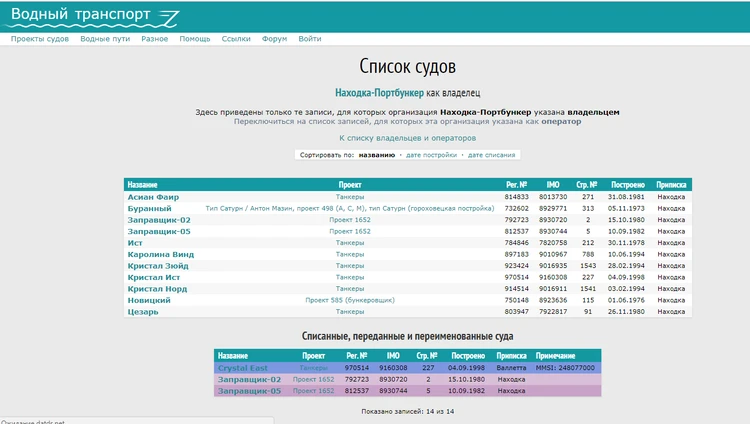Click the Войти login link
This screenshot has height=424, width=750.
click(x=310, y=39)
